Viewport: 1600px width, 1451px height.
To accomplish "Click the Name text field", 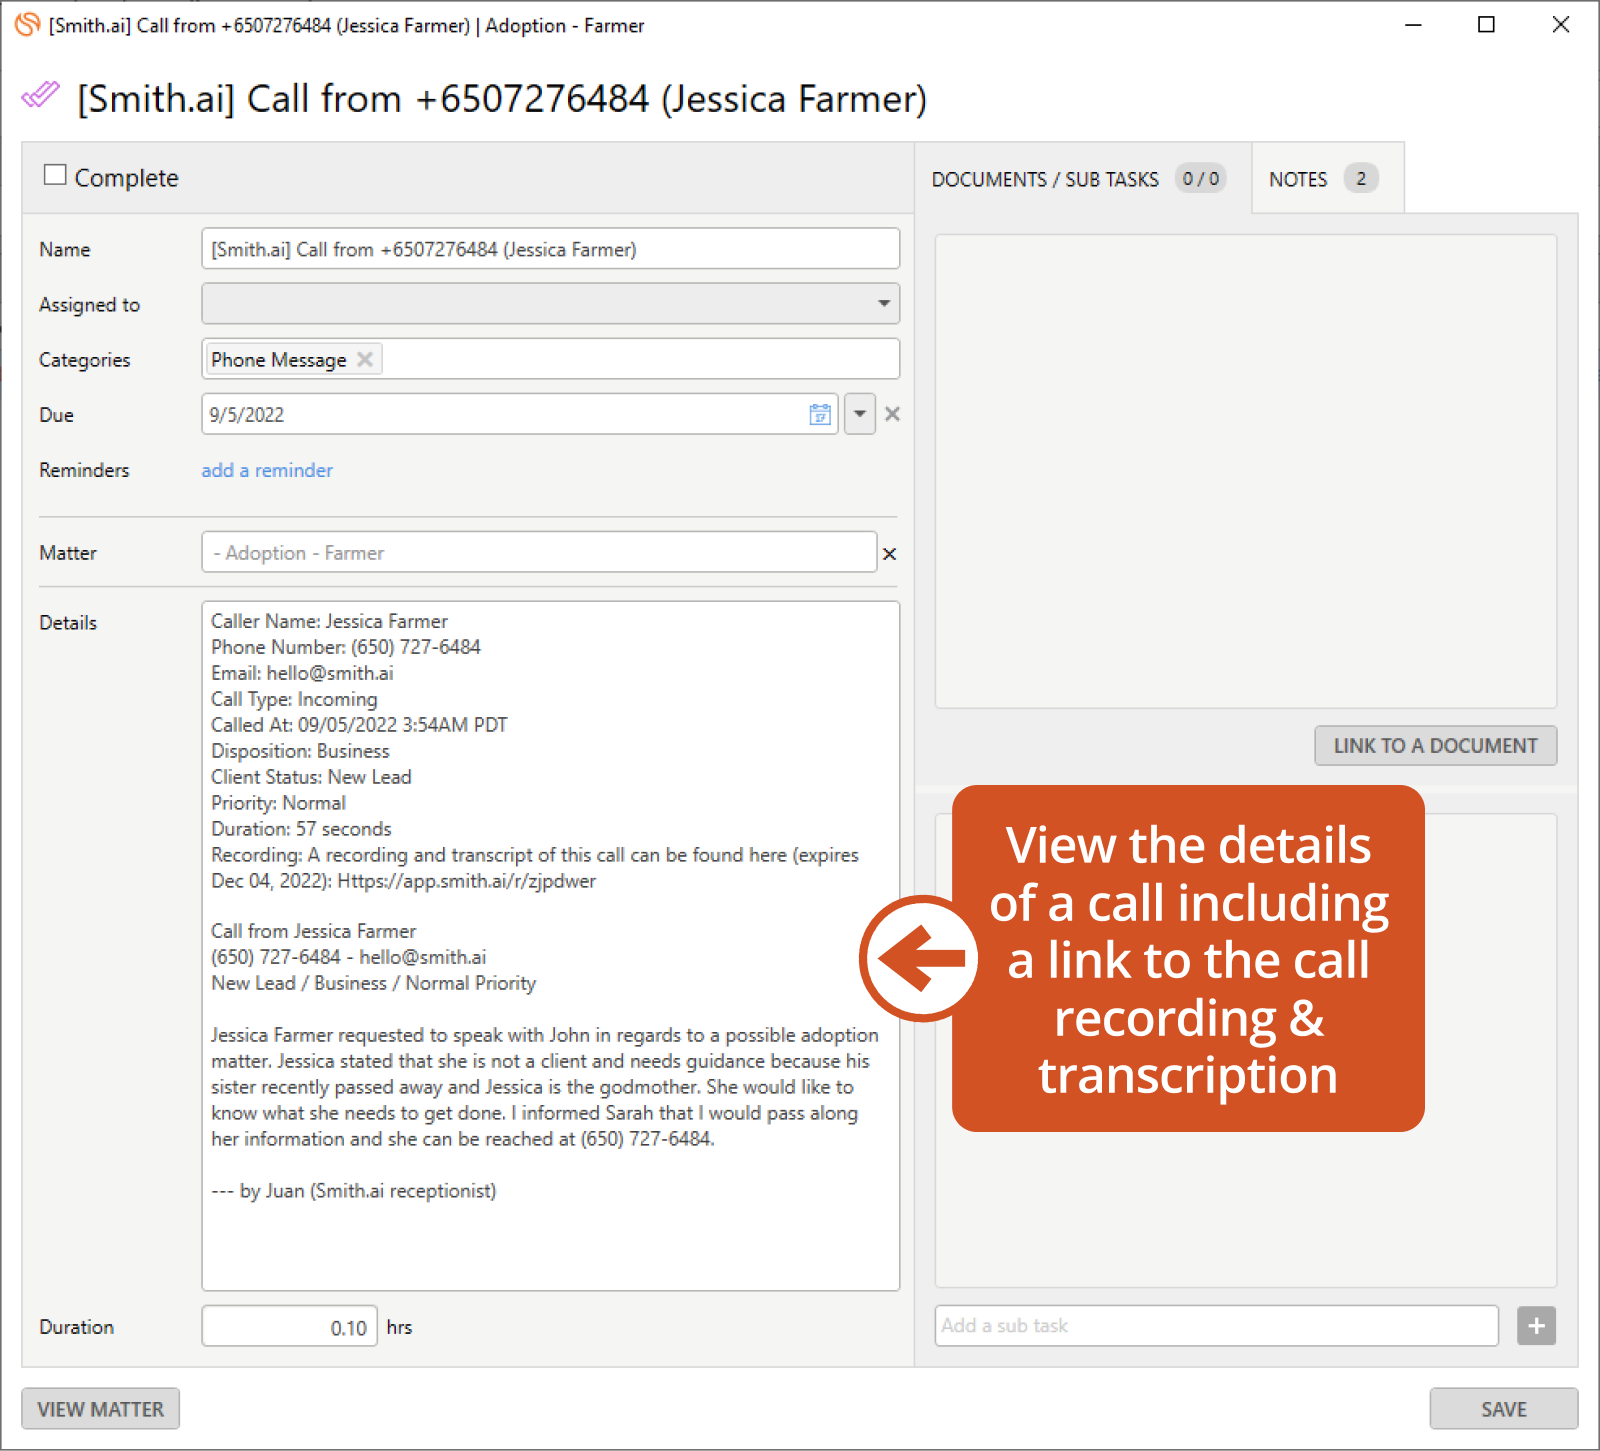I will click(550, 249).
